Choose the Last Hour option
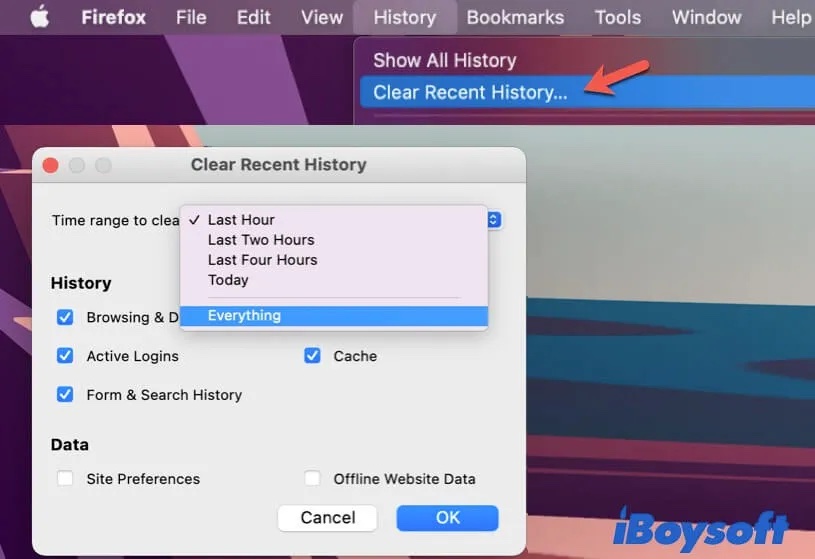Image resolution: width=815 pixels, height=559 pixels. point(241,220)
